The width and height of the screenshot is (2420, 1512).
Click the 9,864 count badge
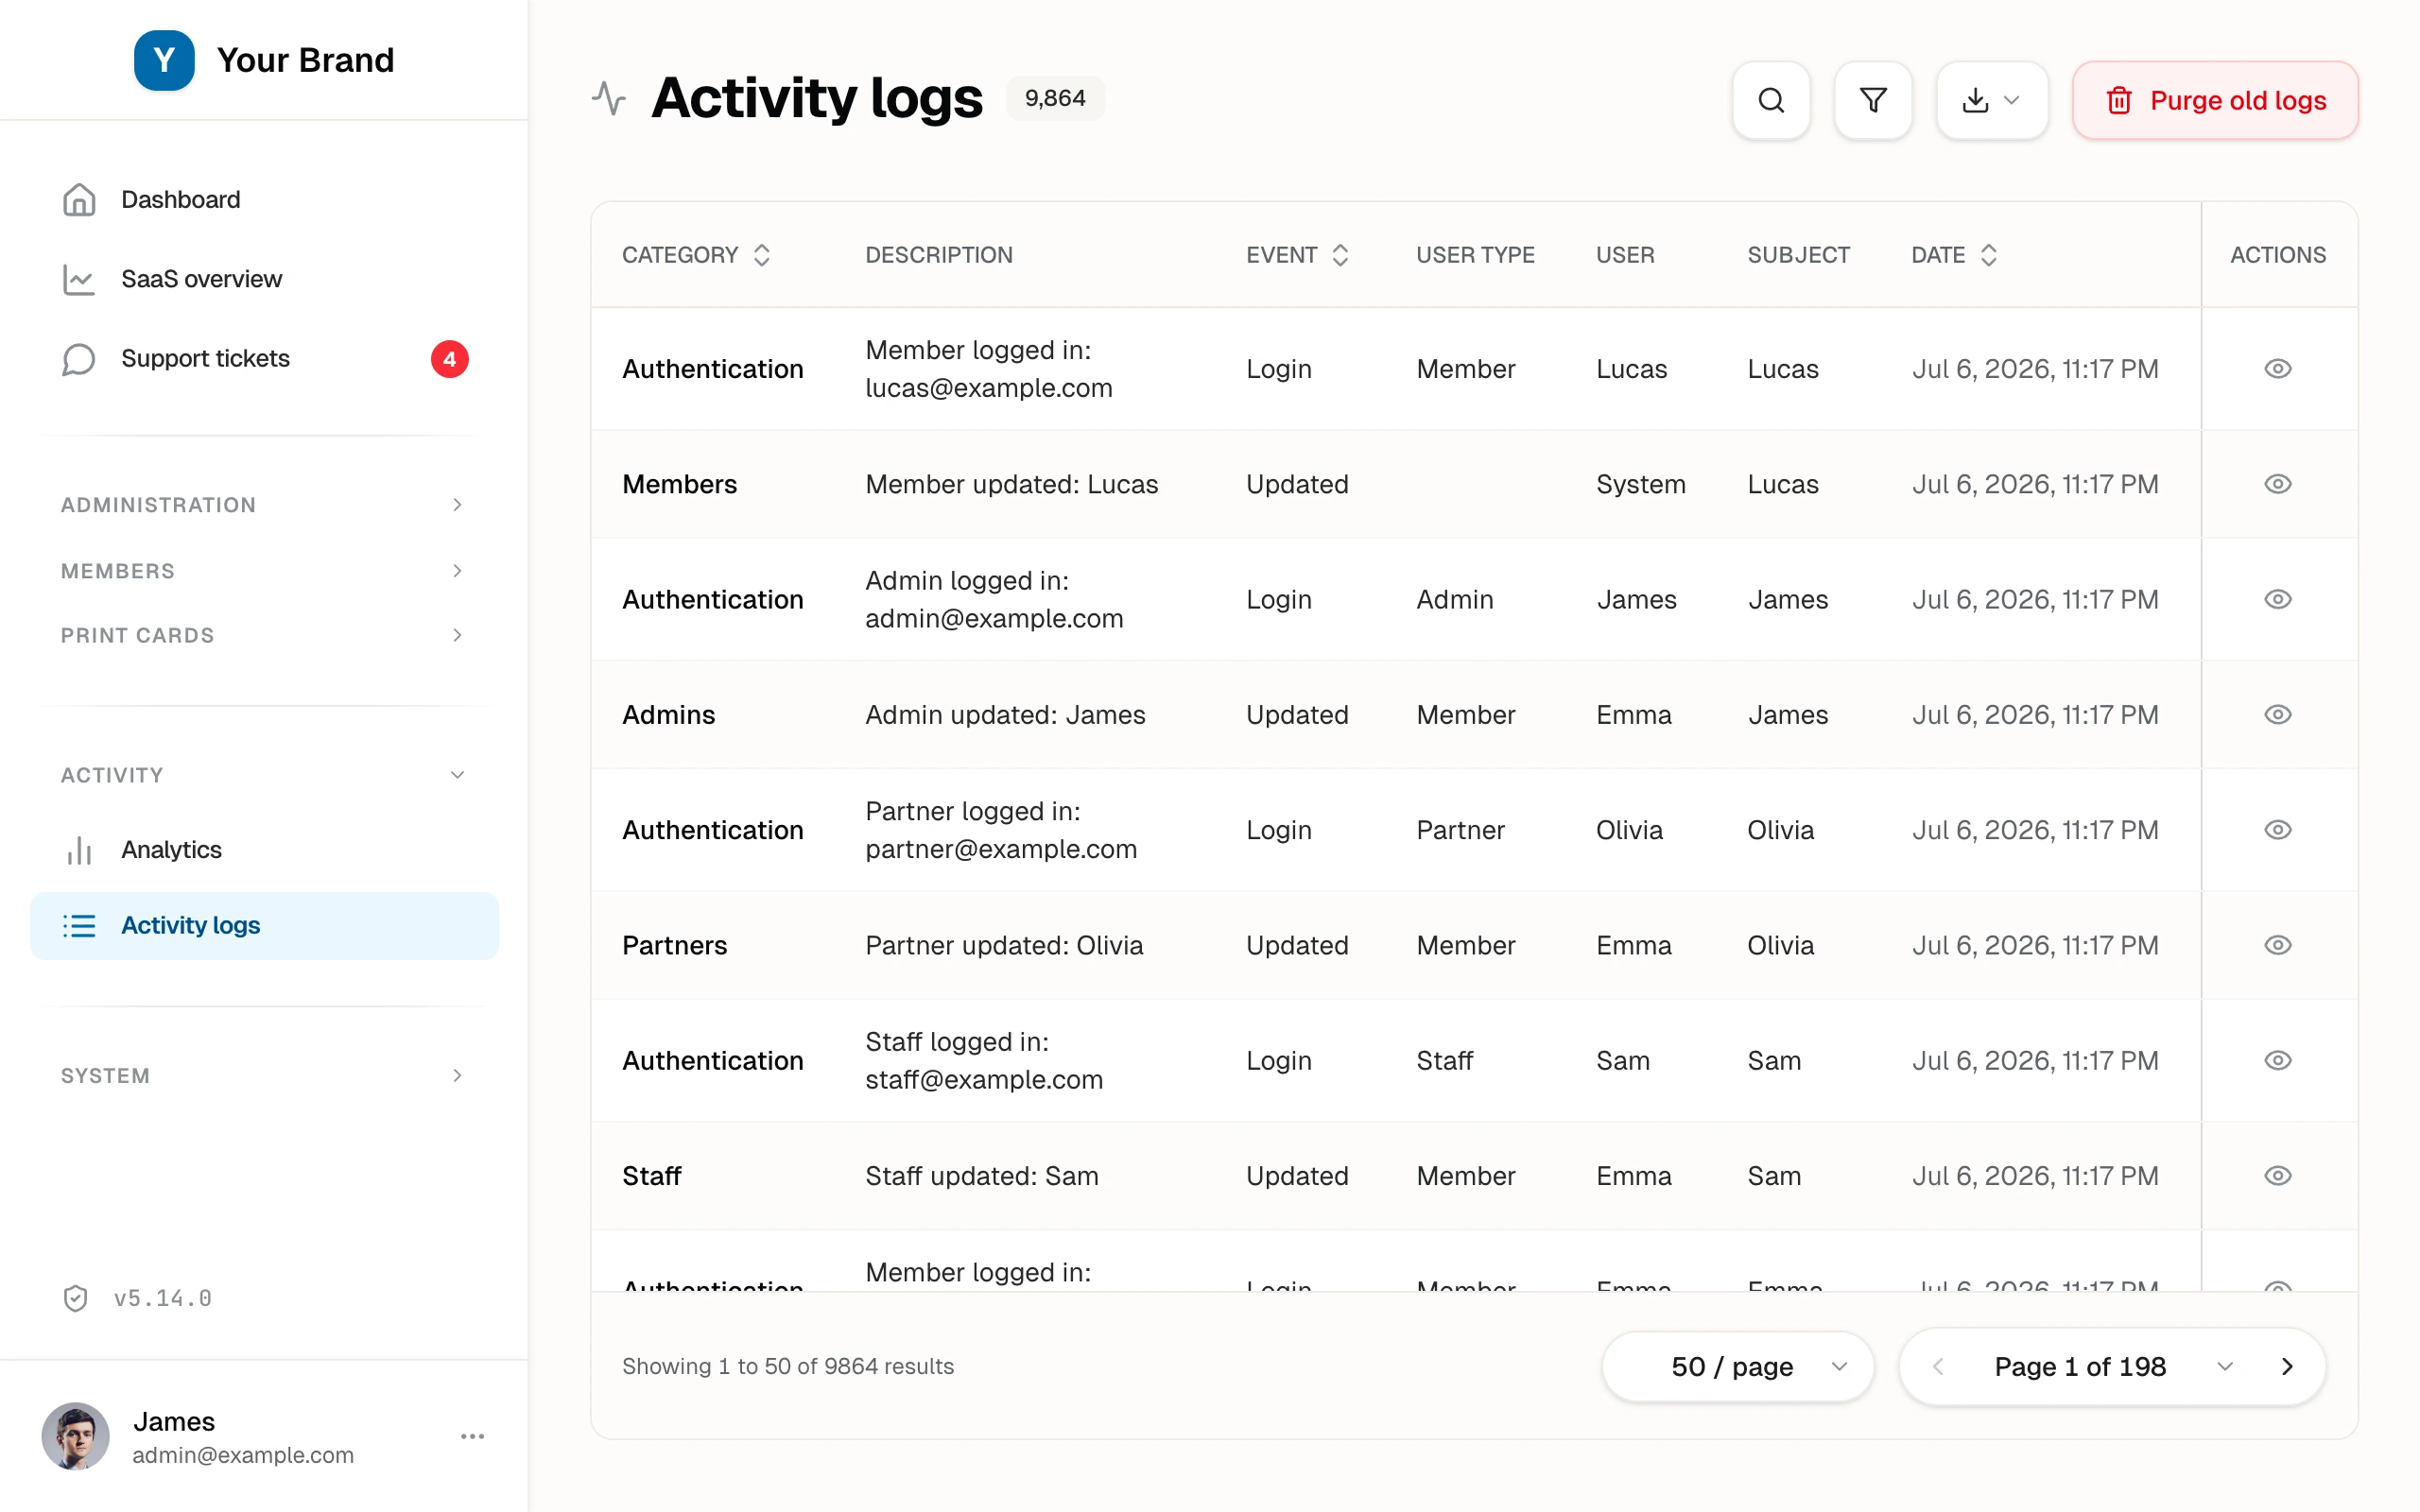[x=1055, y=98]
